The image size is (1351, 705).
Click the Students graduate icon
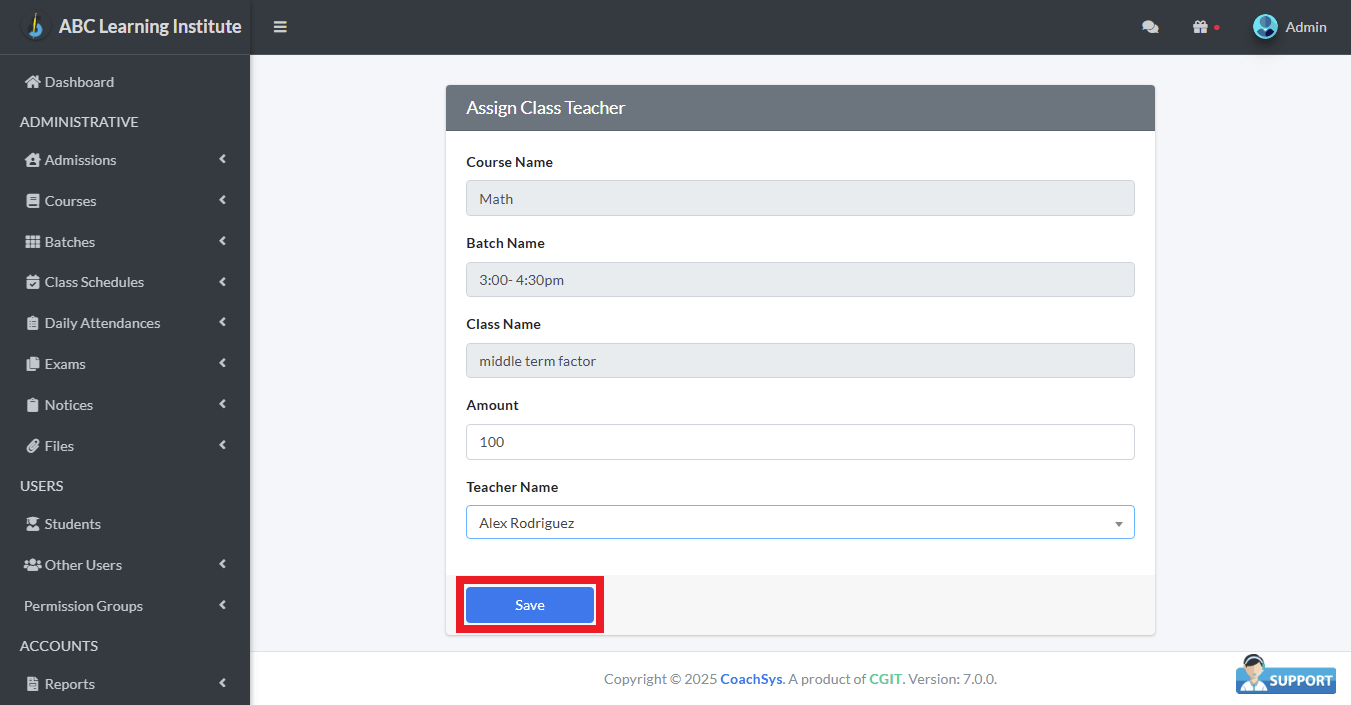(33, 524)
